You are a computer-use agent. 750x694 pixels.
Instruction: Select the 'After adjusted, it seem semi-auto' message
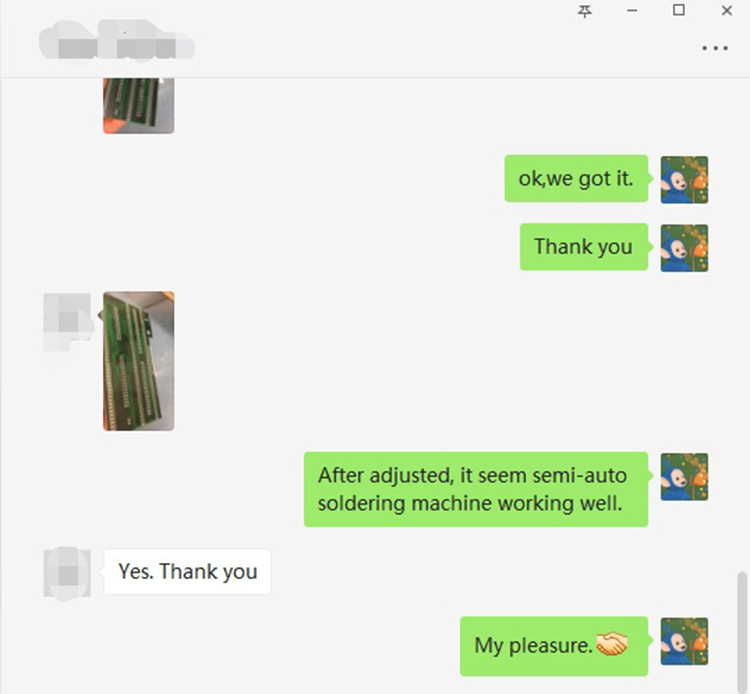pos(476,489)
